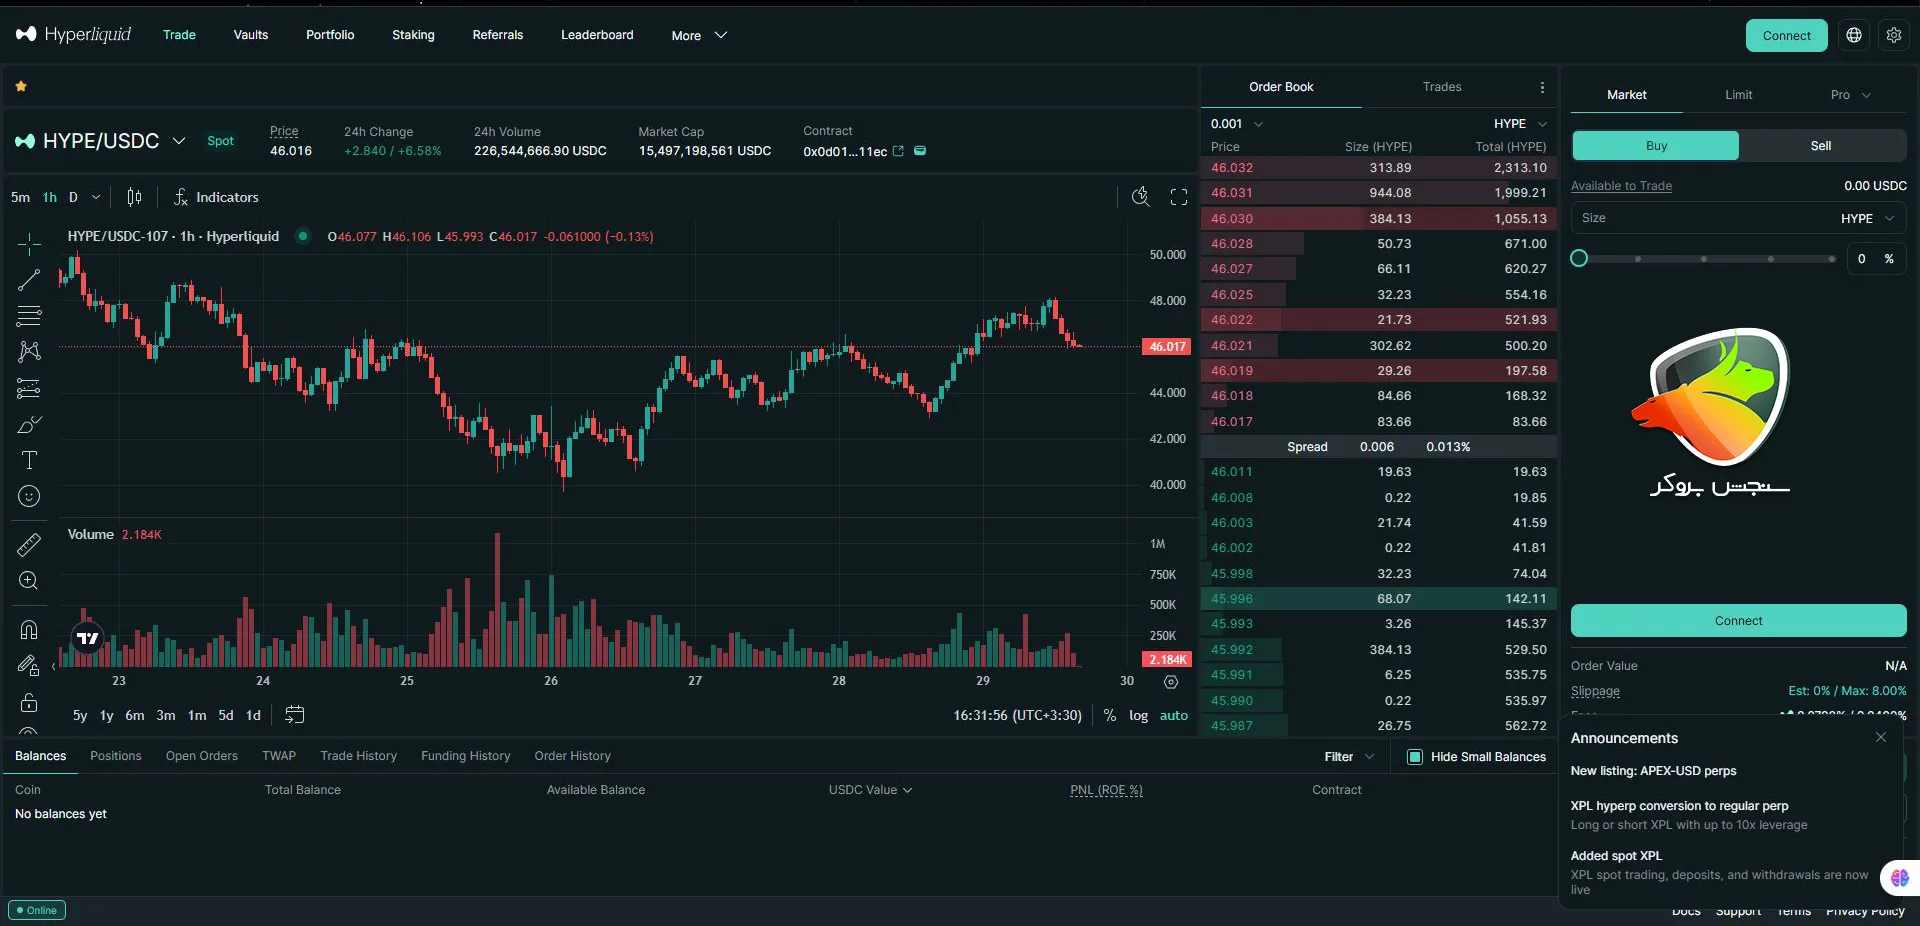Click the Connect button in the header

coord(1786,35)
